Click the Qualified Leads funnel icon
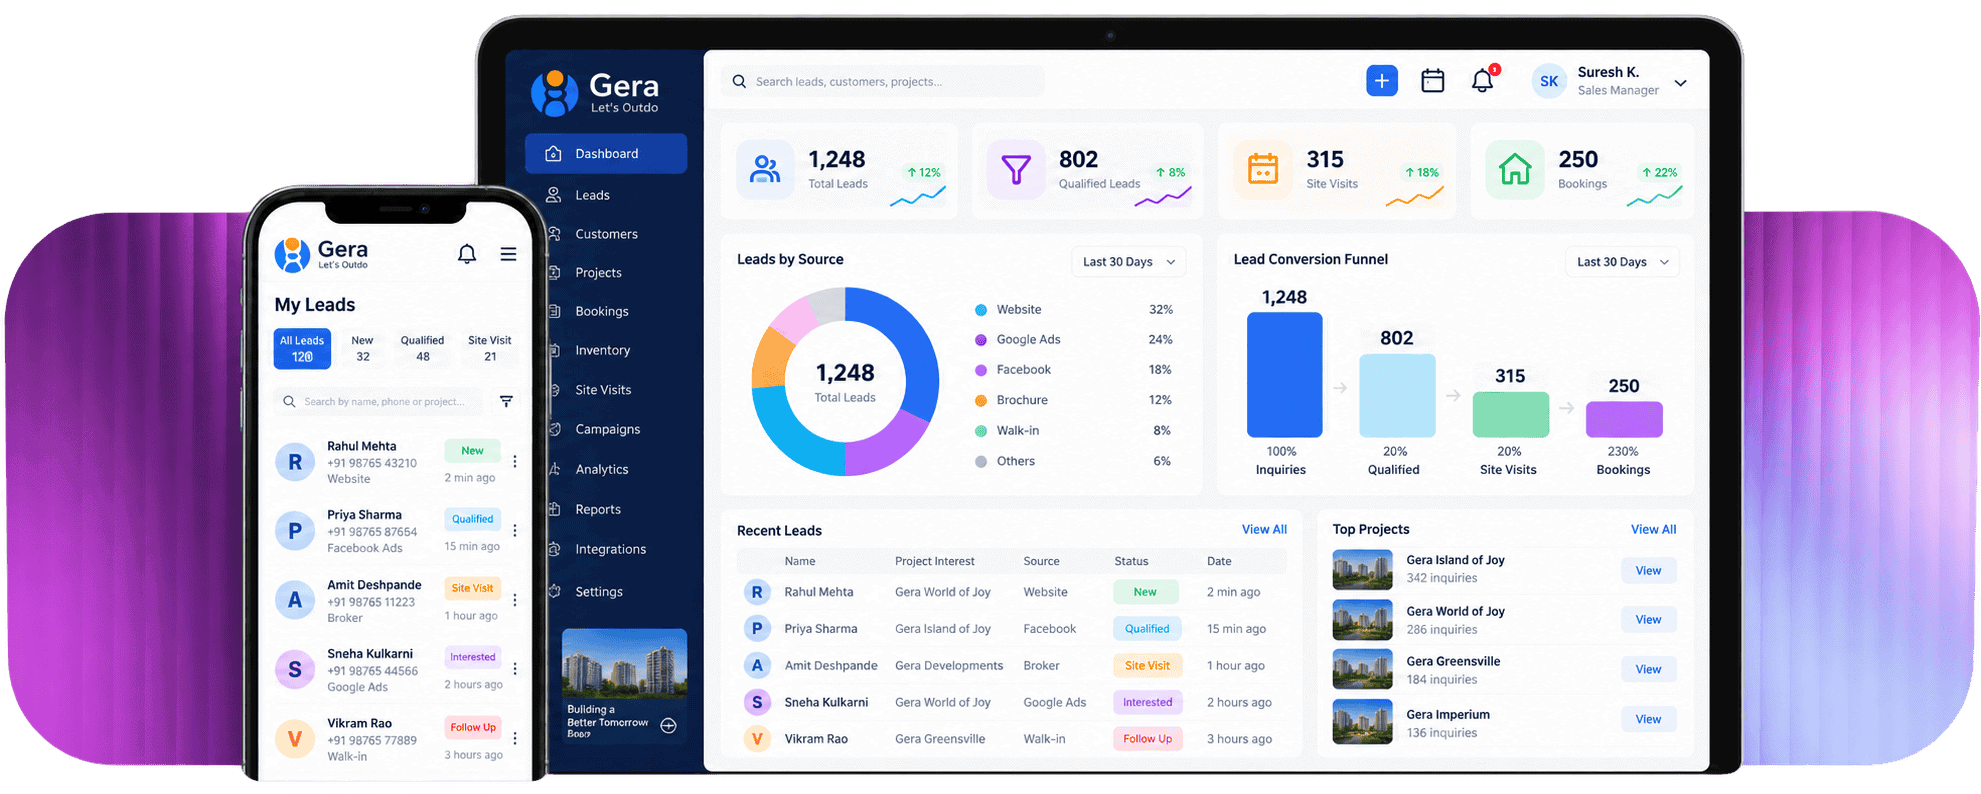 pyautogui.click(x=1015, y=169)
